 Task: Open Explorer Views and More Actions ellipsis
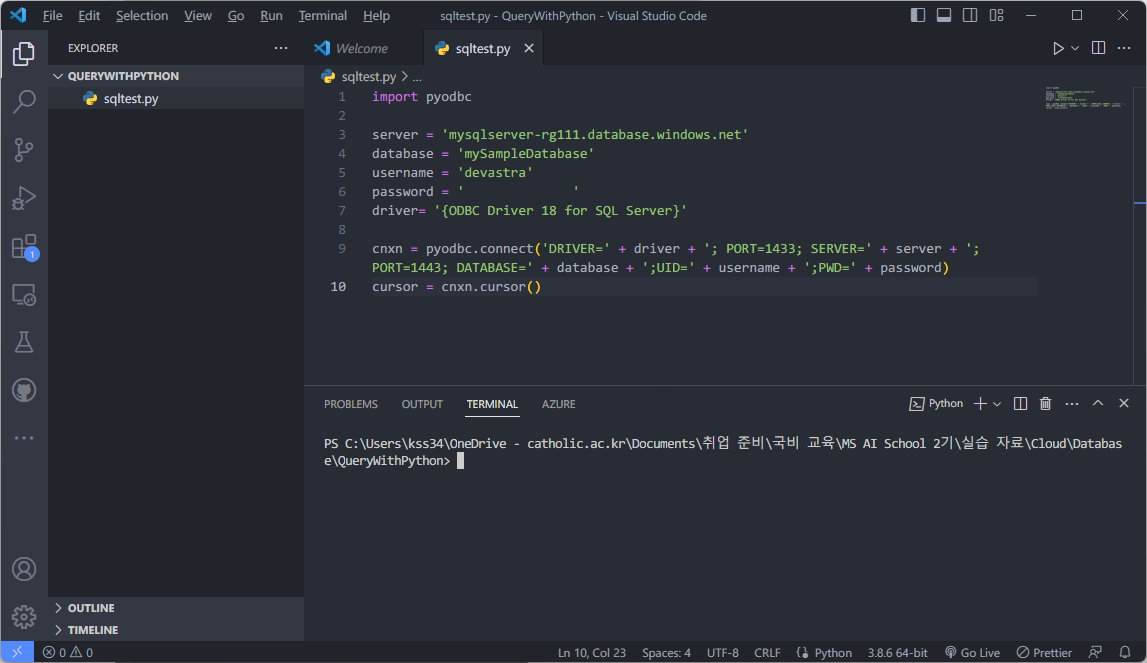pyautogui.click(x=281, y=48)
